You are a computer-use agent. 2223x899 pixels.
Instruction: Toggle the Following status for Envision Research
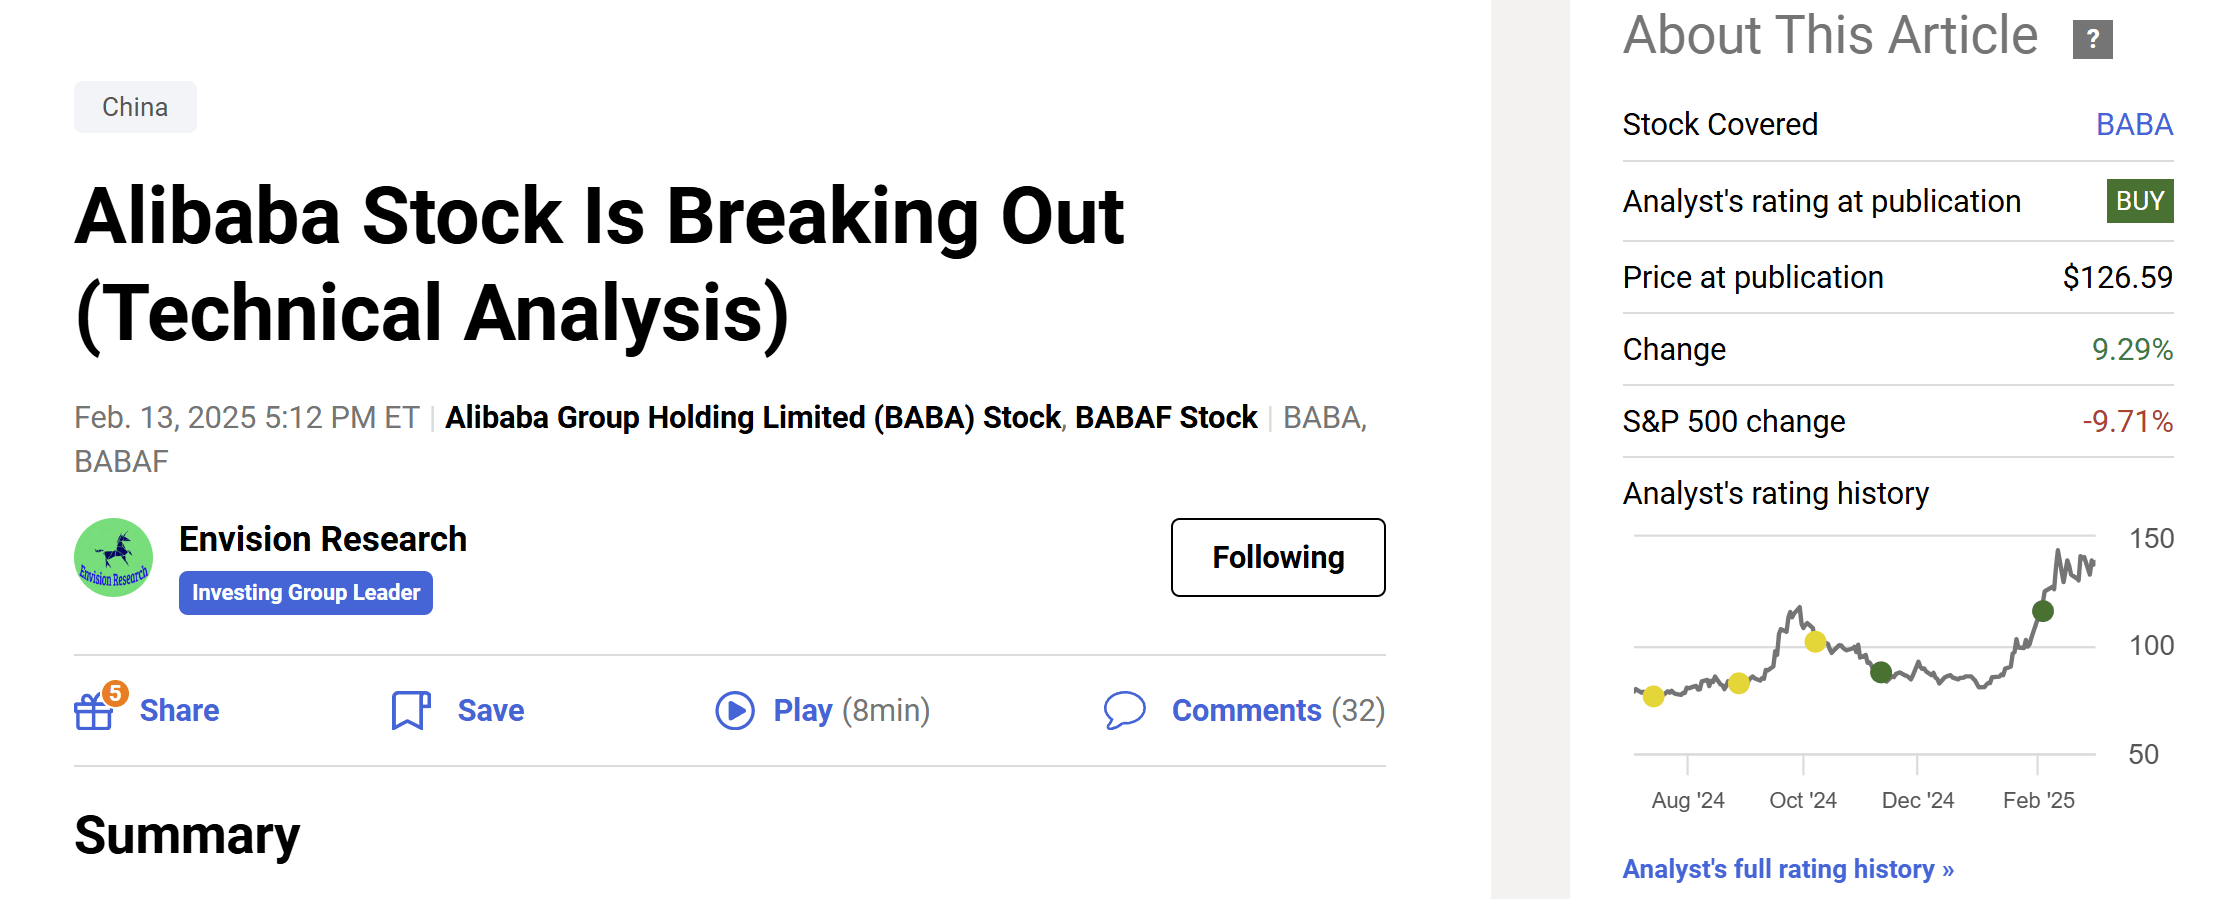(1277, 557)
